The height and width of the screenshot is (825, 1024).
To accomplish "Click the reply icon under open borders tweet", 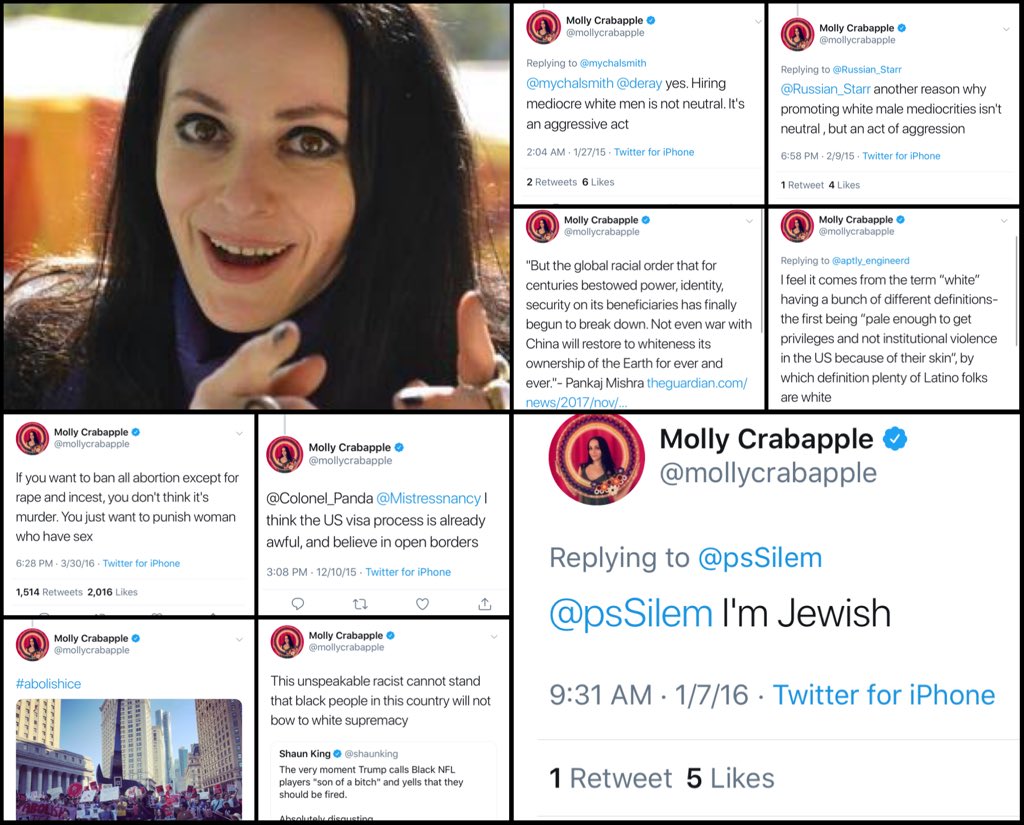I will tap(298, 604).
